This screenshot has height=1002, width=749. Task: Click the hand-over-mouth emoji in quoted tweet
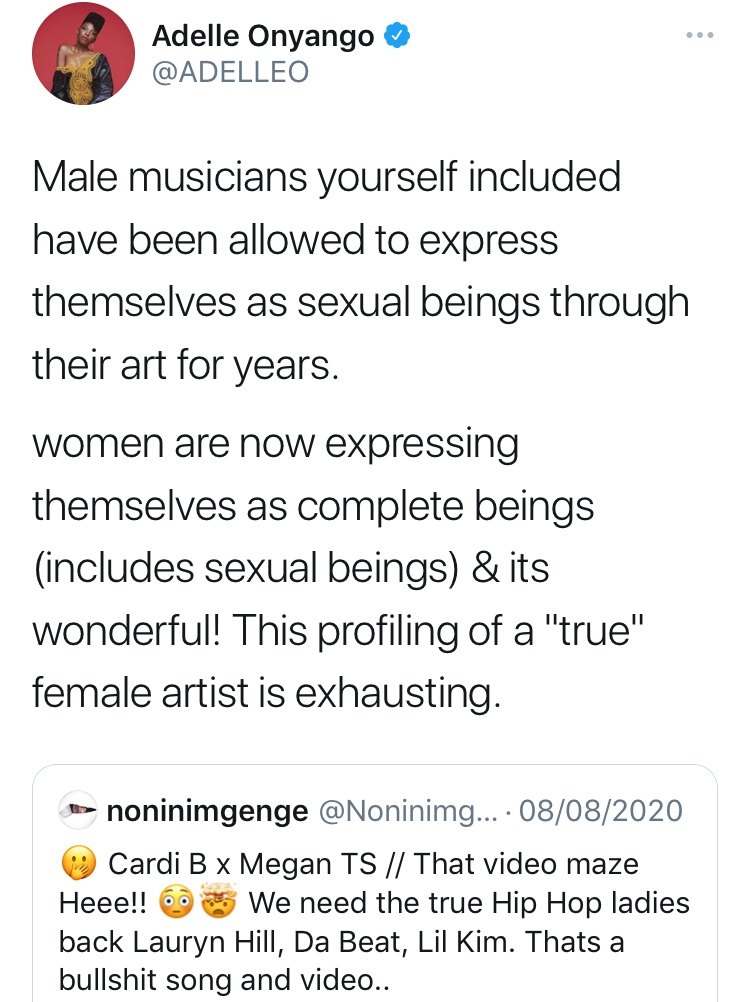pos(78,863)
